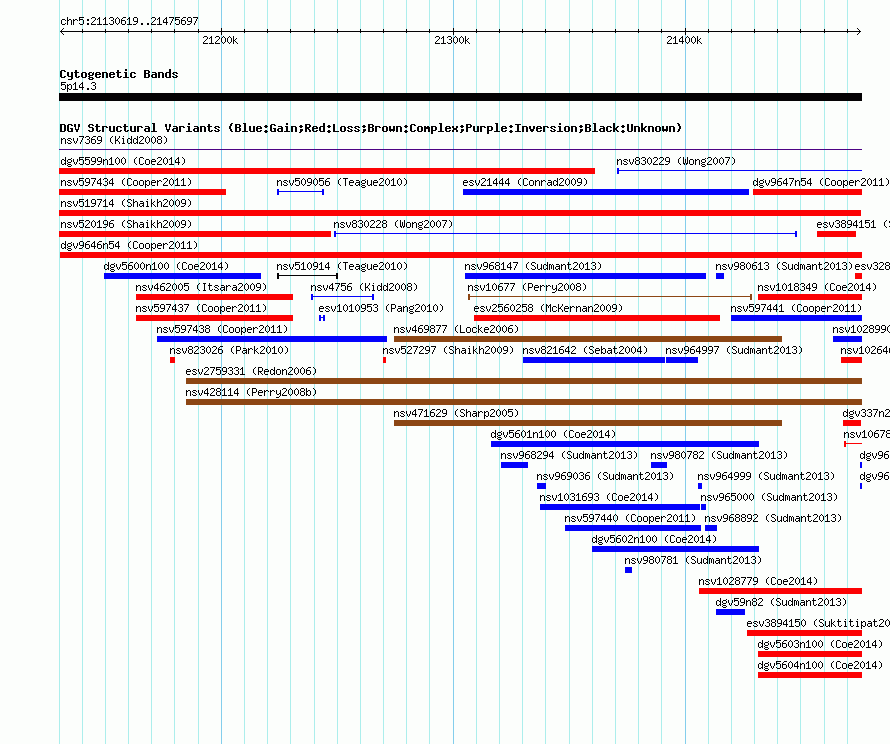
Task: Click the chr5:21130619..21475697 range label
Action: [x=129, y=21]
